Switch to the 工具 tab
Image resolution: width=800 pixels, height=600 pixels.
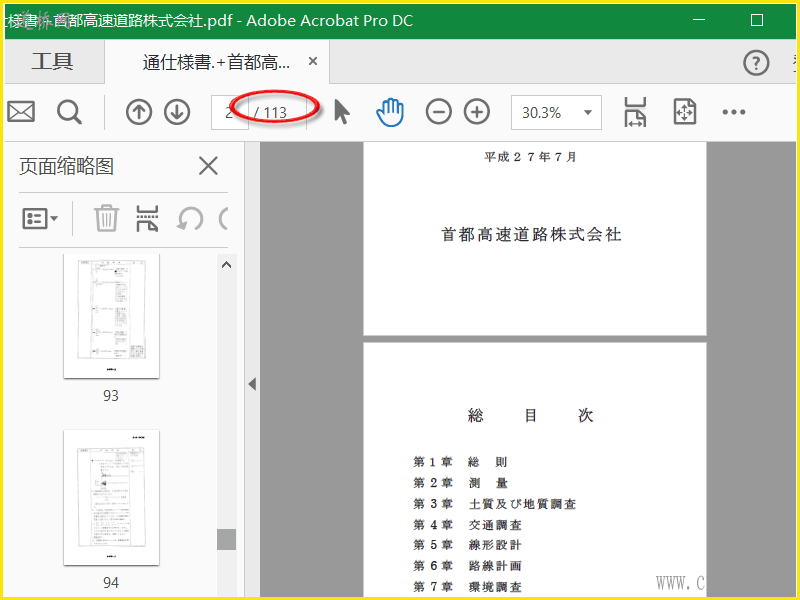tap(53, 62)
